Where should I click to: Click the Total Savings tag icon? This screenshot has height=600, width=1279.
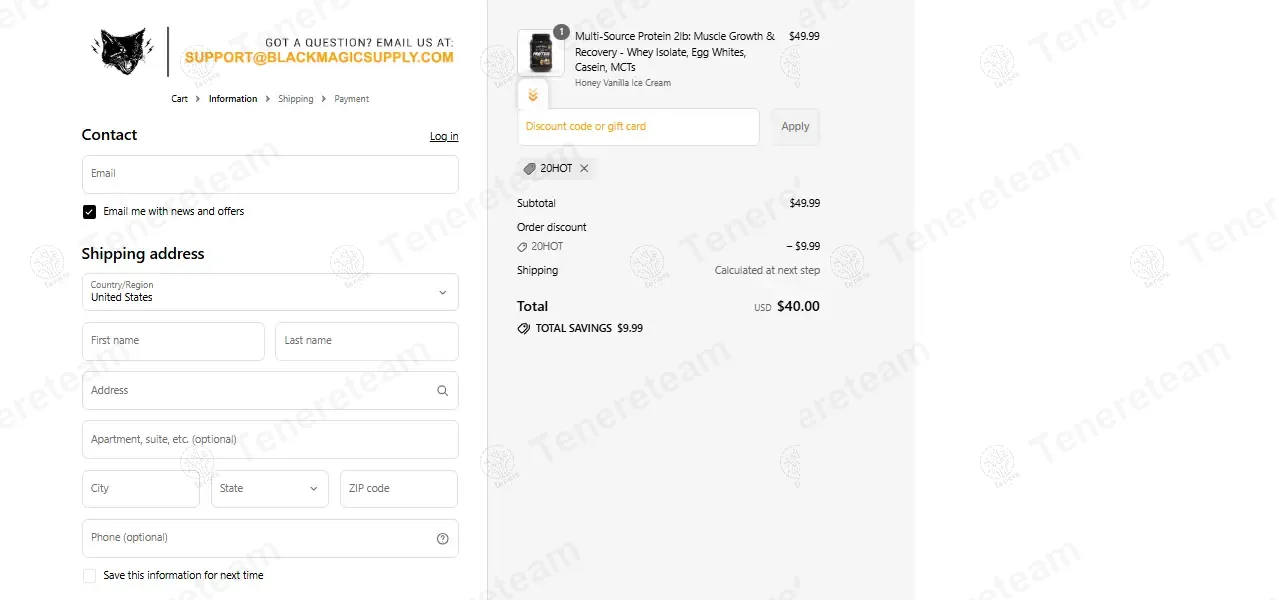tap(523, 328)
